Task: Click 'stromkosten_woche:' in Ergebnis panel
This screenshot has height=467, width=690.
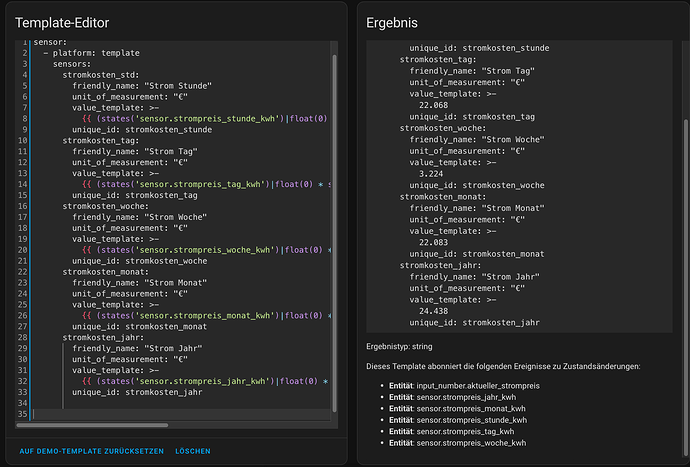Action: pyautogui.click(x=443, y=128)
